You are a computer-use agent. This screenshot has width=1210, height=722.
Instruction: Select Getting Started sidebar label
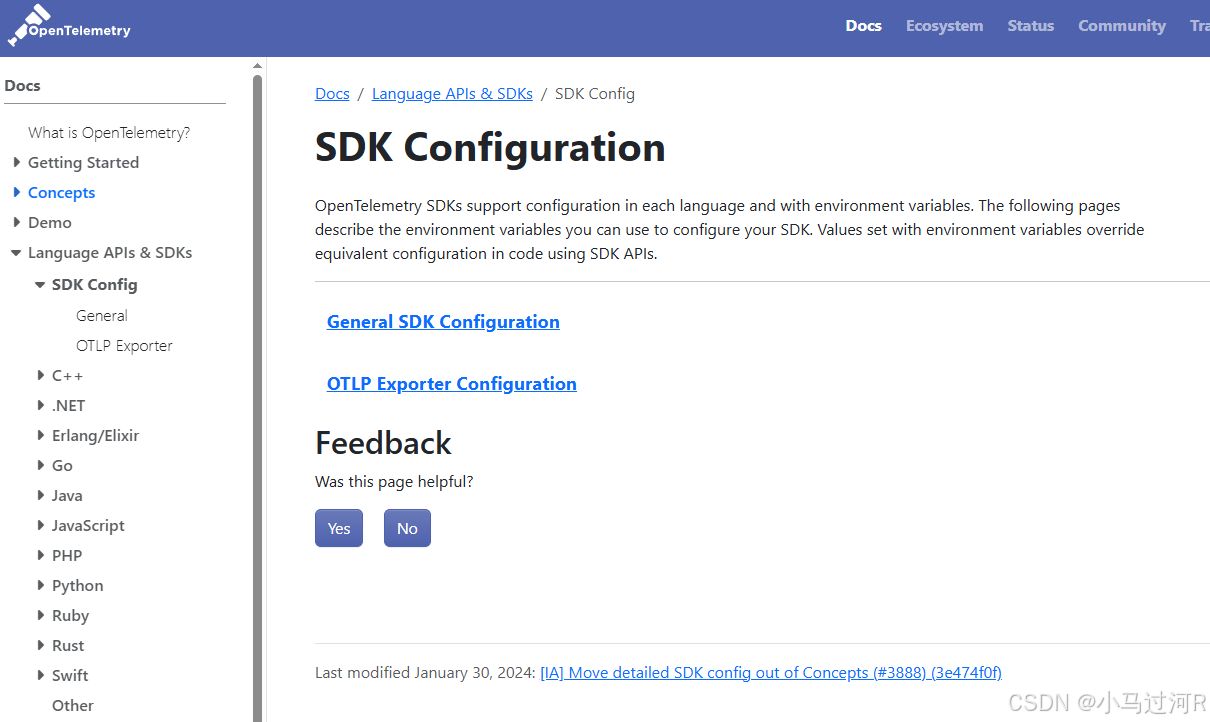click(83, 163)
